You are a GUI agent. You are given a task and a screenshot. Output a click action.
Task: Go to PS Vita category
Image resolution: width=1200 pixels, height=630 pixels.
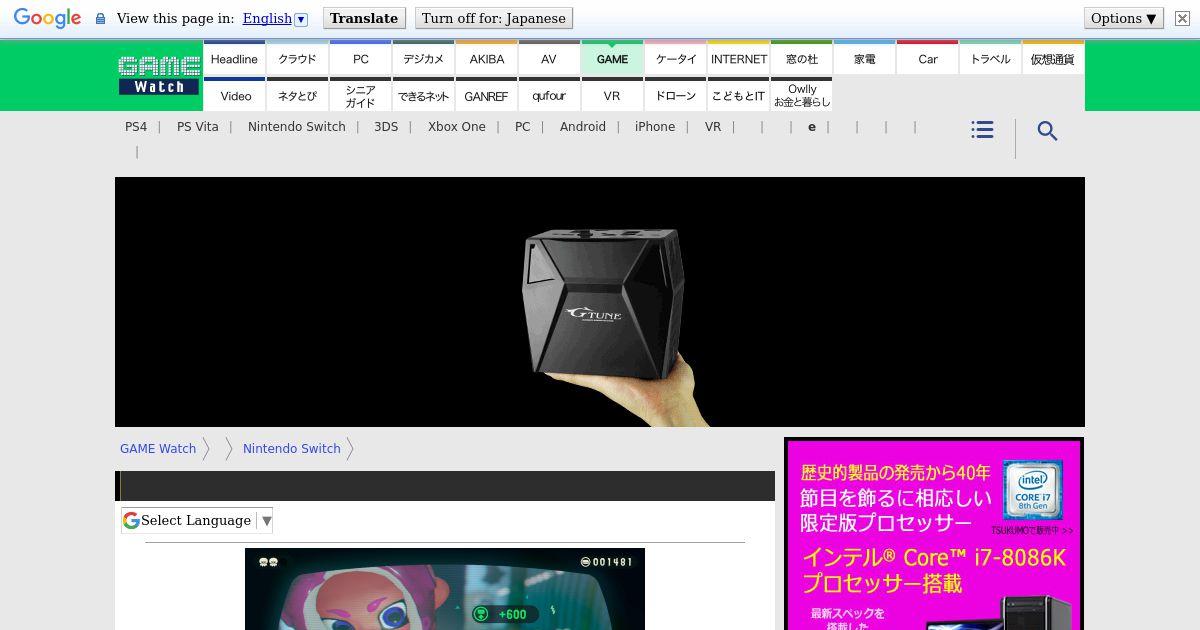pyautogui.click(x=197, y=126)
